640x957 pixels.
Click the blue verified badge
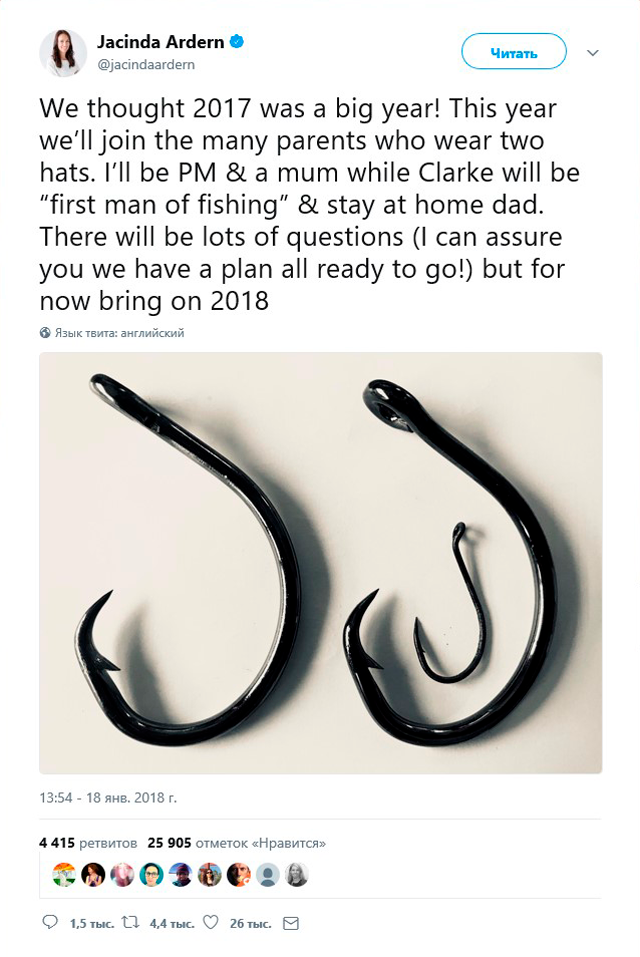[x=237, y=42]
